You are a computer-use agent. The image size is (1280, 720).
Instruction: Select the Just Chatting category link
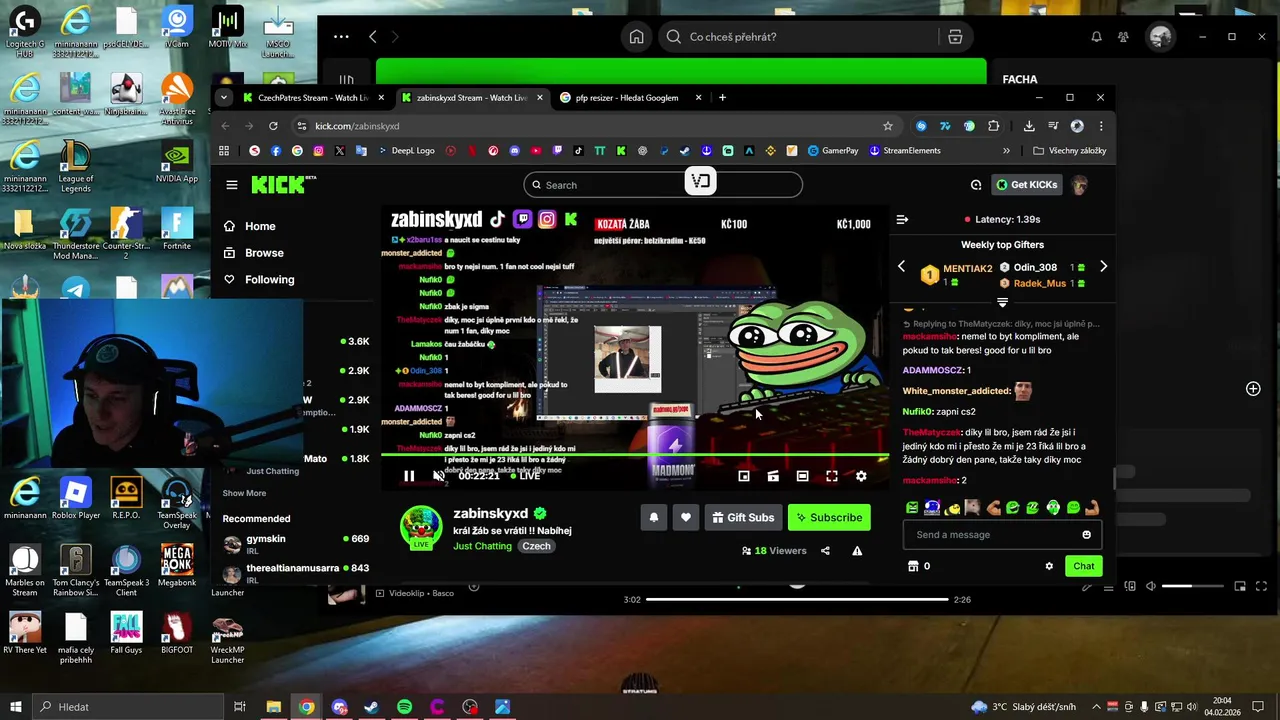(x=482, y=546)
